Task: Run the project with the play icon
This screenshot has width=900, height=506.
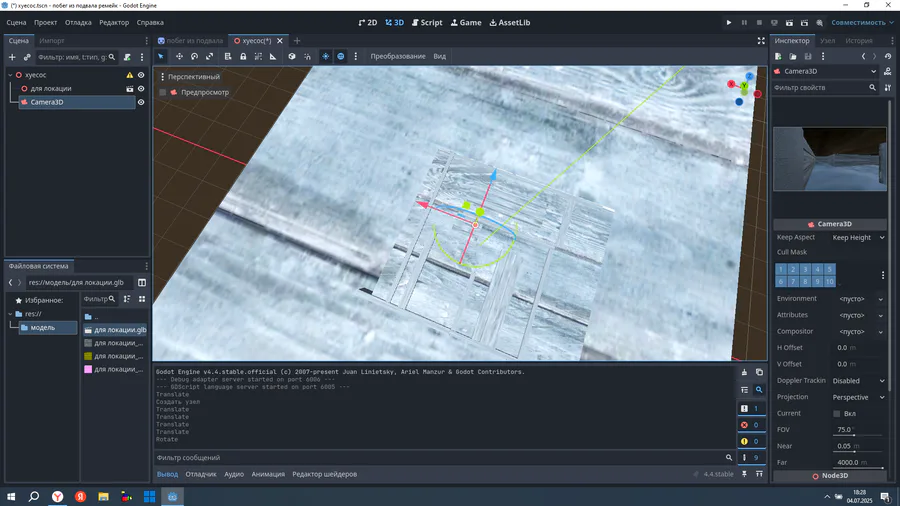Action: click(729, 22)
